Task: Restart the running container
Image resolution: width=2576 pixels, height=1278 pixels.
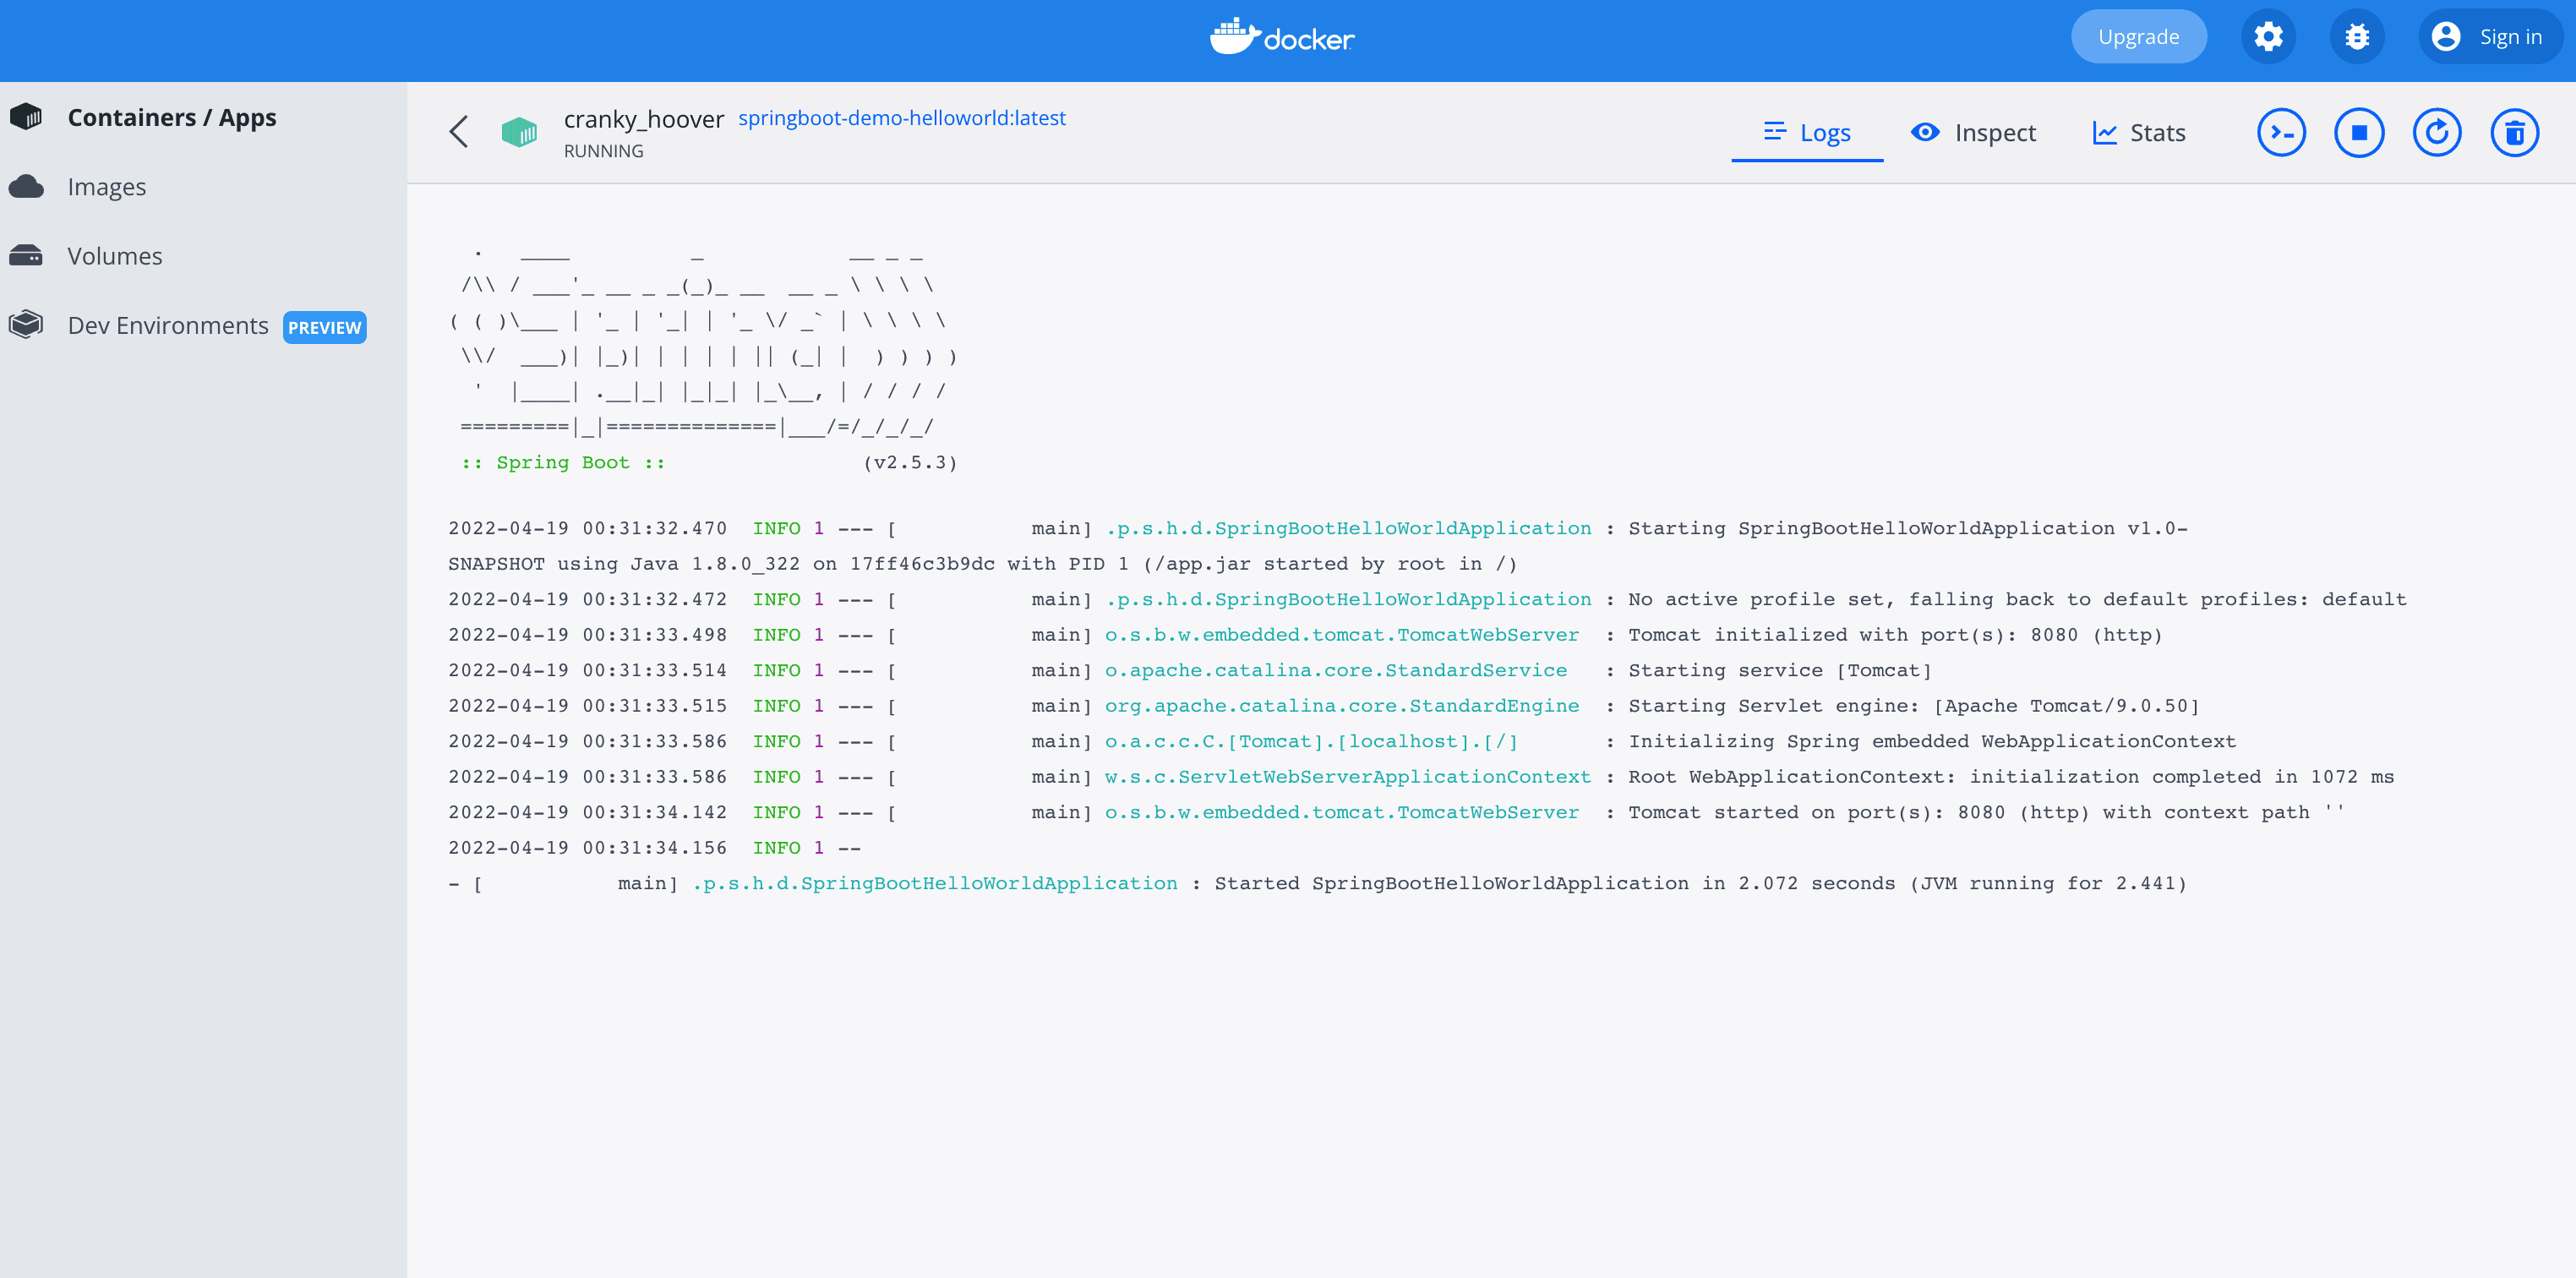Action: point(2436,133)
